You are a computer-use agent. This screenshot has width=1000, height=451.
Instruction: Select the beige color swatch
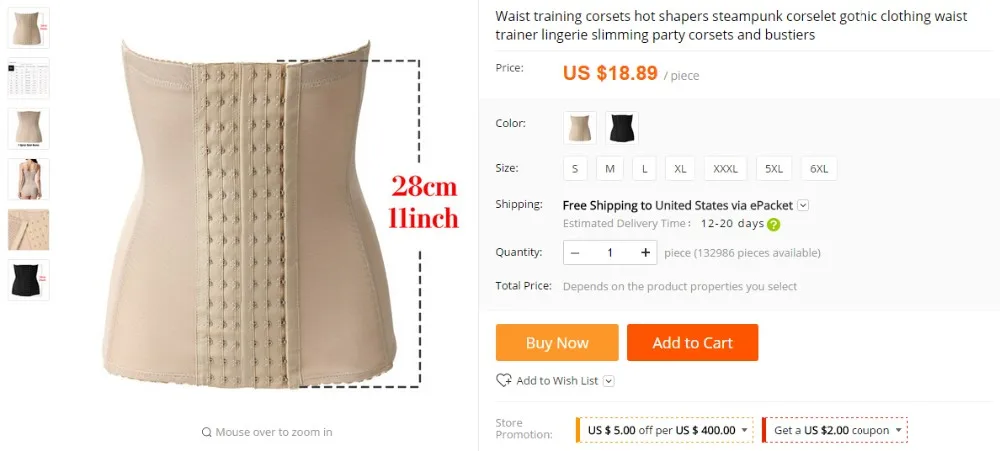[580, 128]
